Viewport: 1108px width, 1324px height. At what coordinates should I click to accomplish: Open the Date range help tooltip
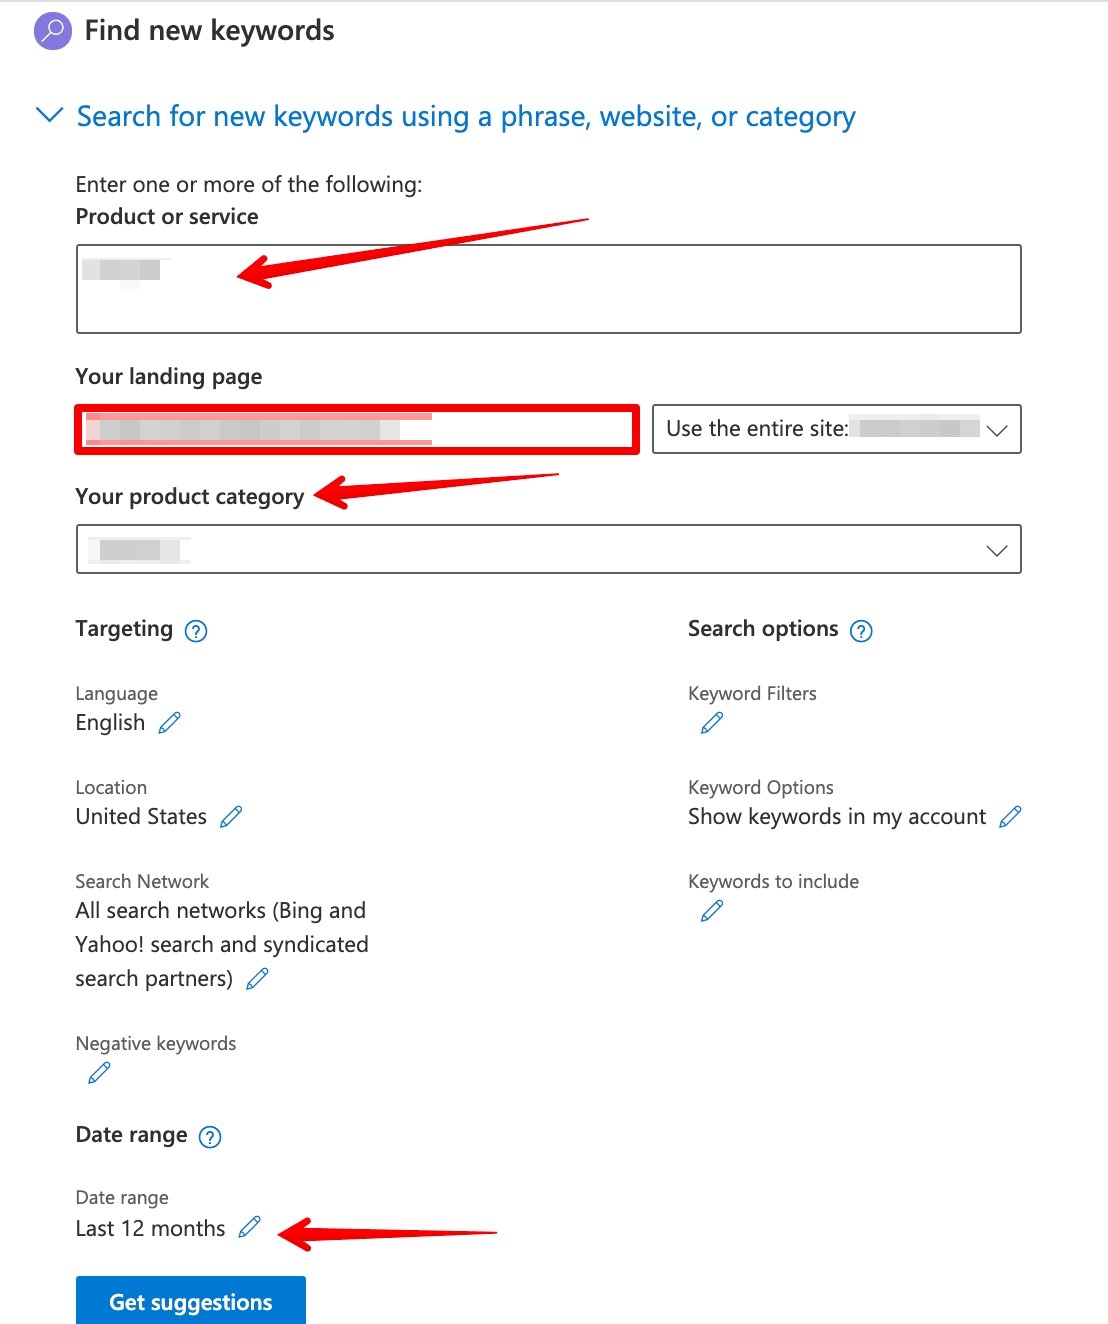209,1136
